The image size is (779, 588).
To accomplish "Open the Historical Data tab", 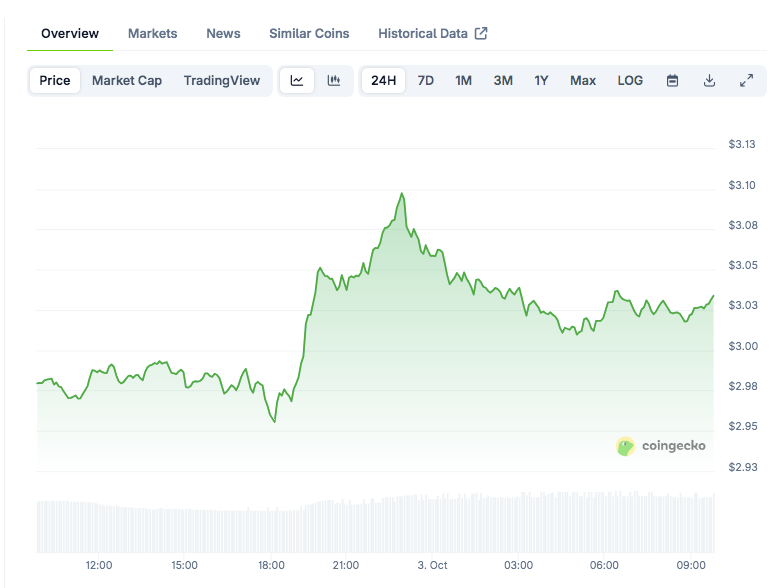I will pyautogui.click(x=432, y=33).
